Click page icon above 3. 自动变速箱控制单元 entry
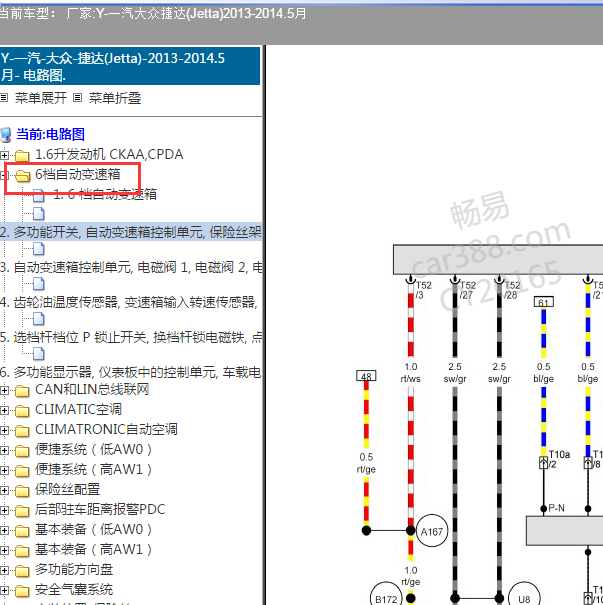 [x=39, y=249]
